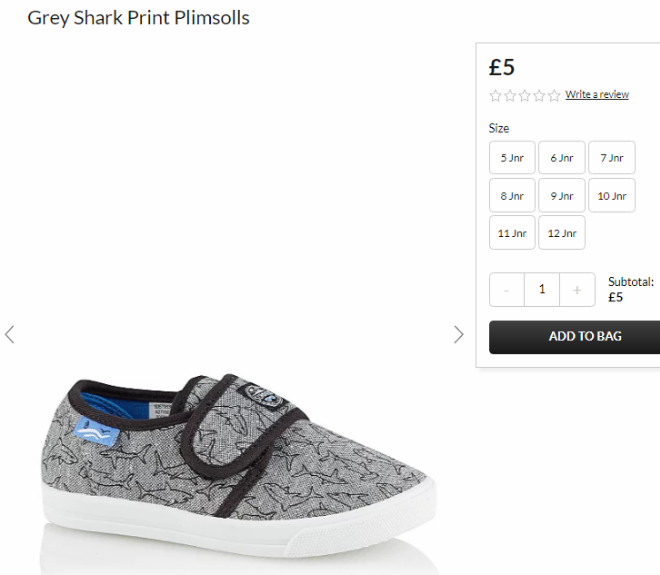Pick size 11 Jnr
This screenshot has height=575, width=660.
512,233
